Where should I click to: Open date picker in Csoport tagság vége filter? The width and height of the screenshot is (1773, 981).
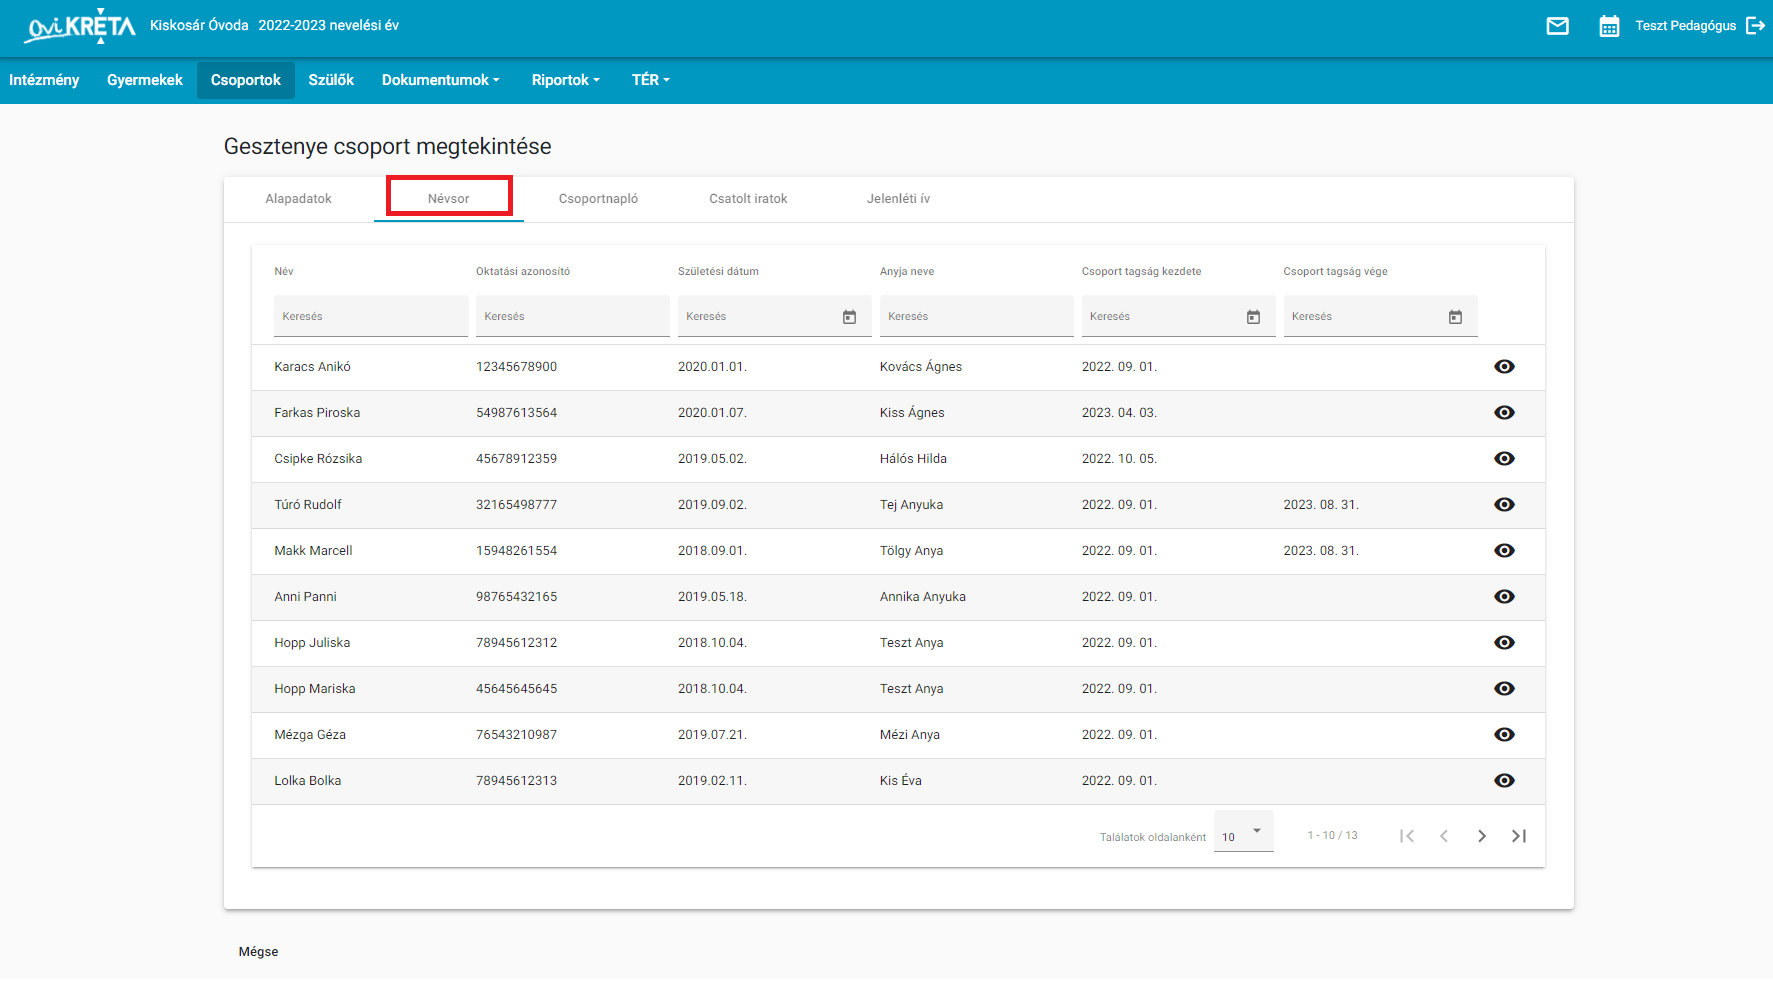(1455, 317)
